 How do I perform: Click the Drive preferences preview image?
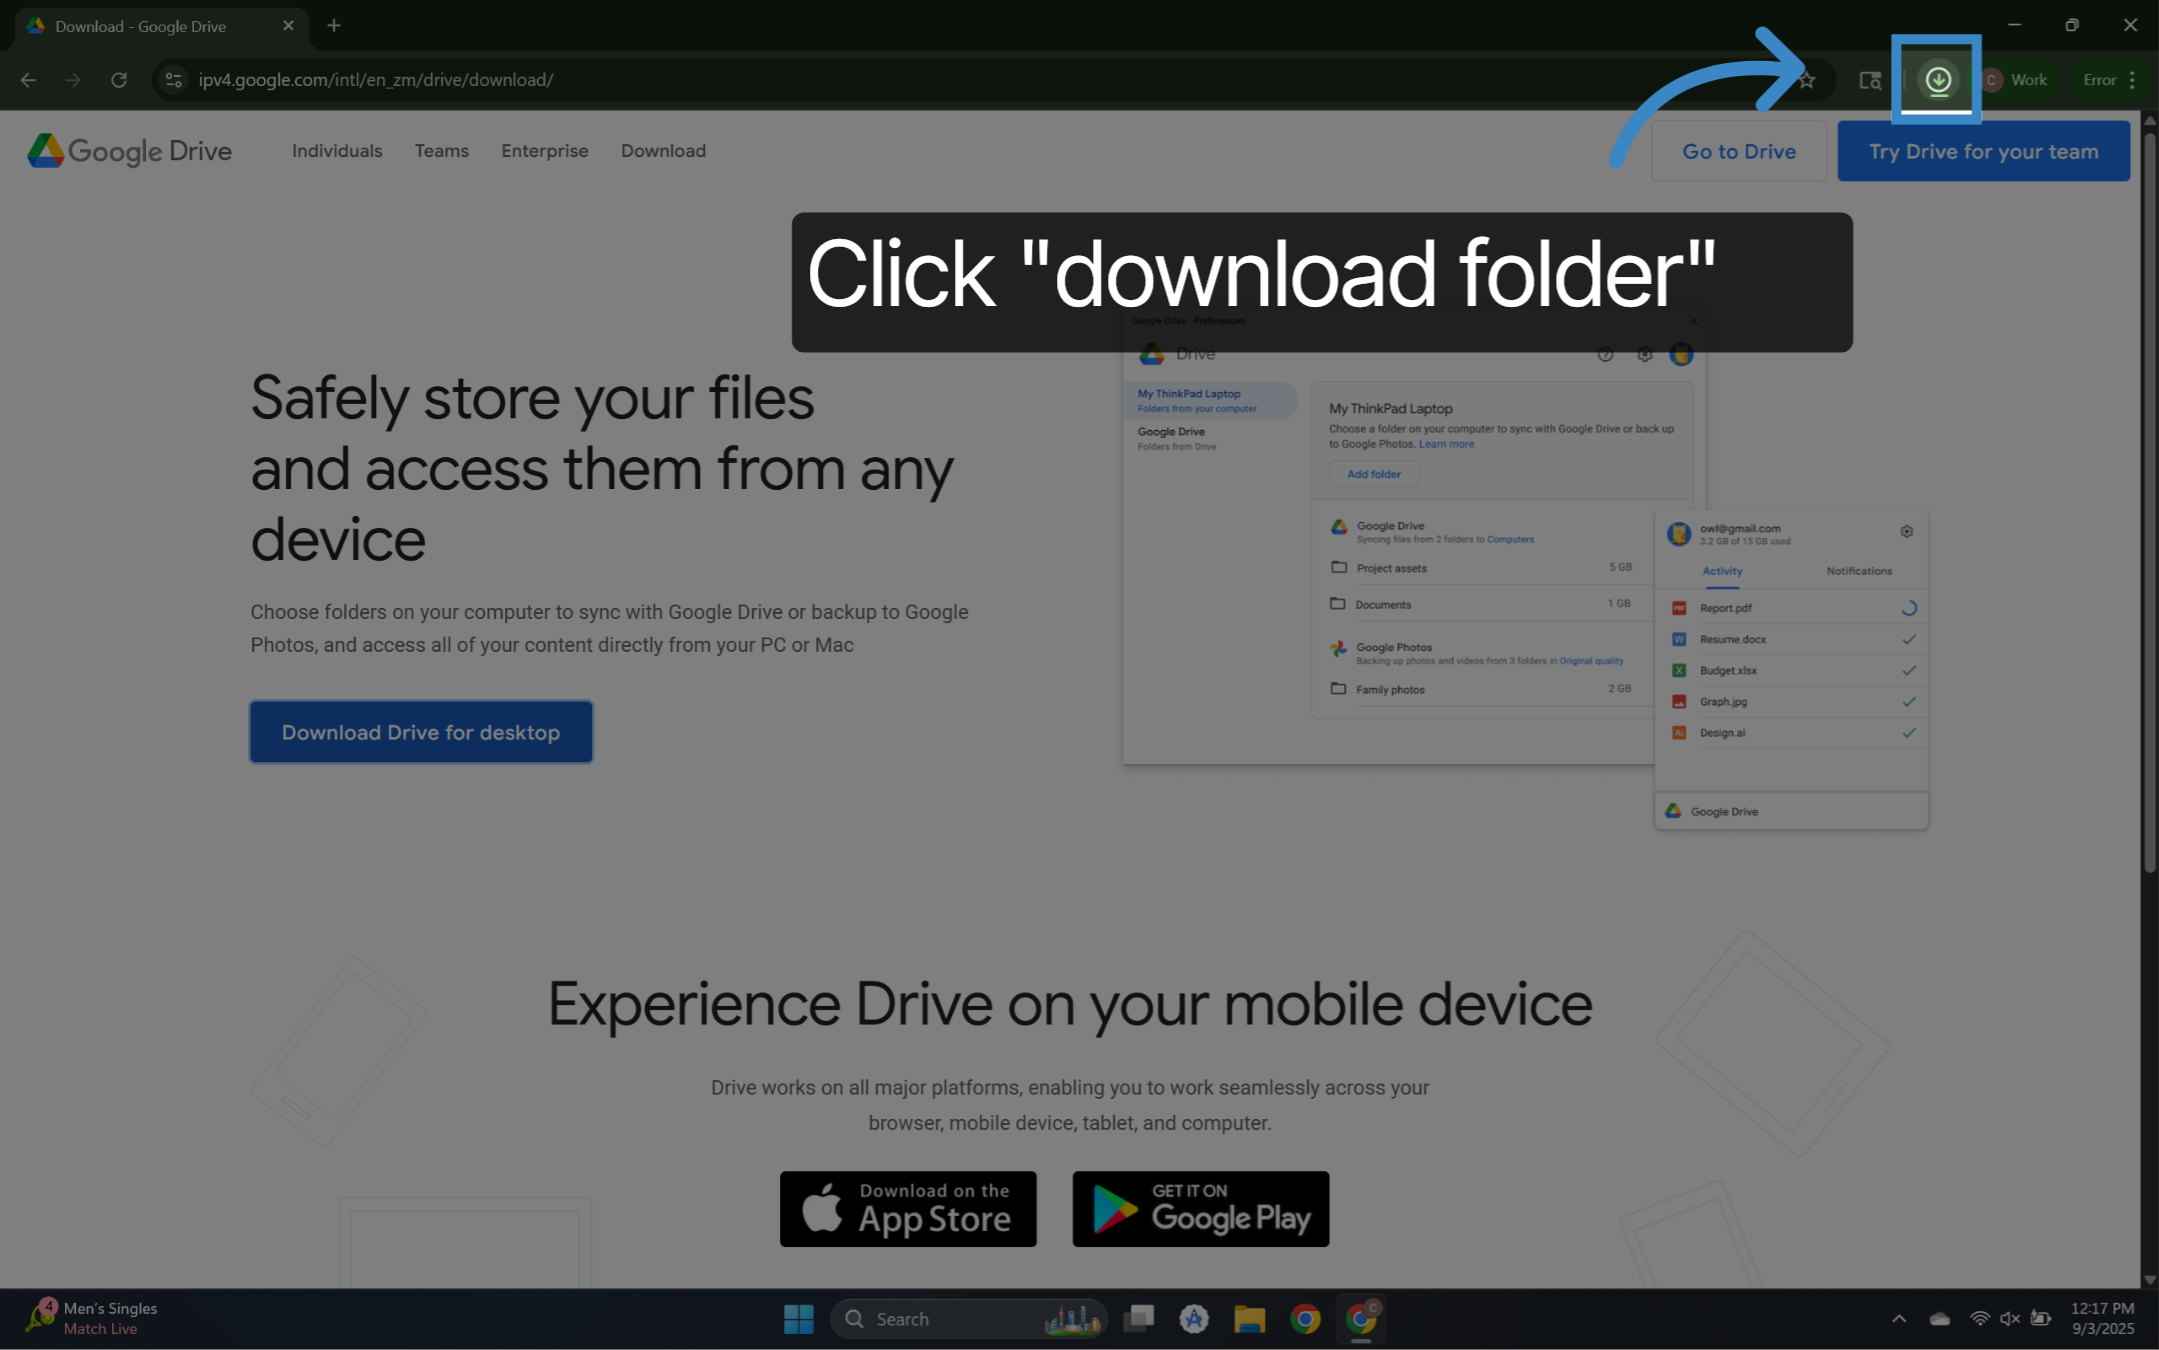(x=1525, y=570)
